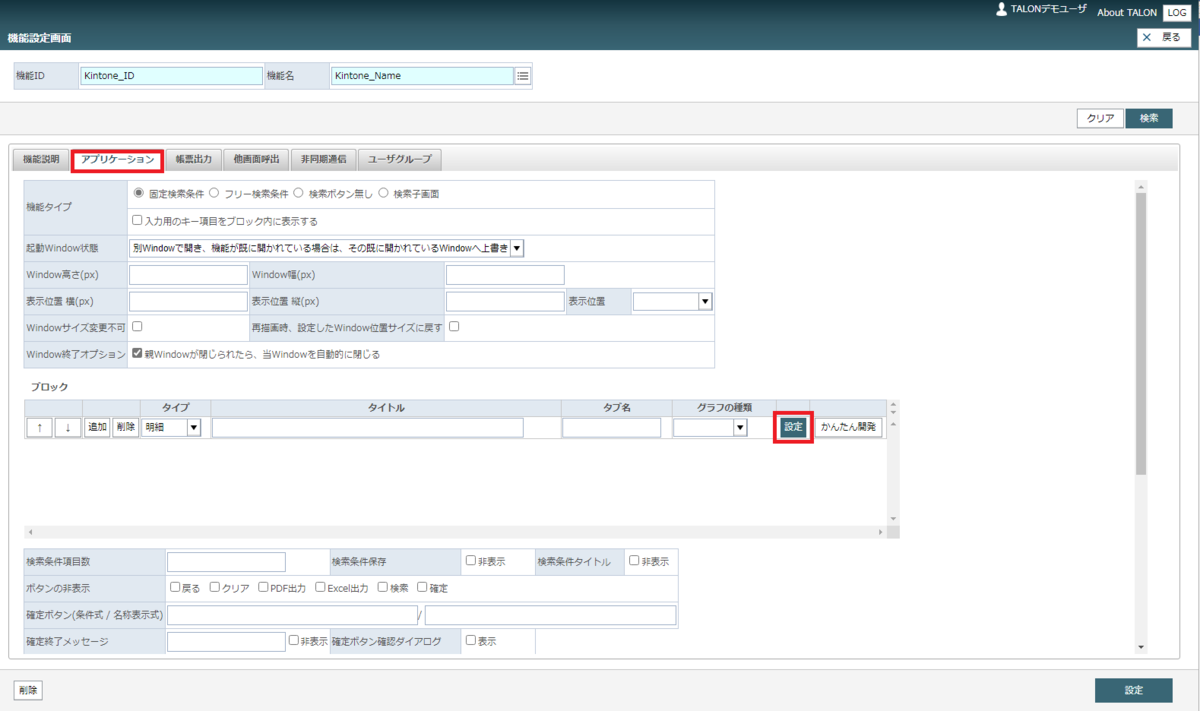1200x711 pixels.
Task: Switch to 帳票出力 tab
Action: (x=193, y=159)
